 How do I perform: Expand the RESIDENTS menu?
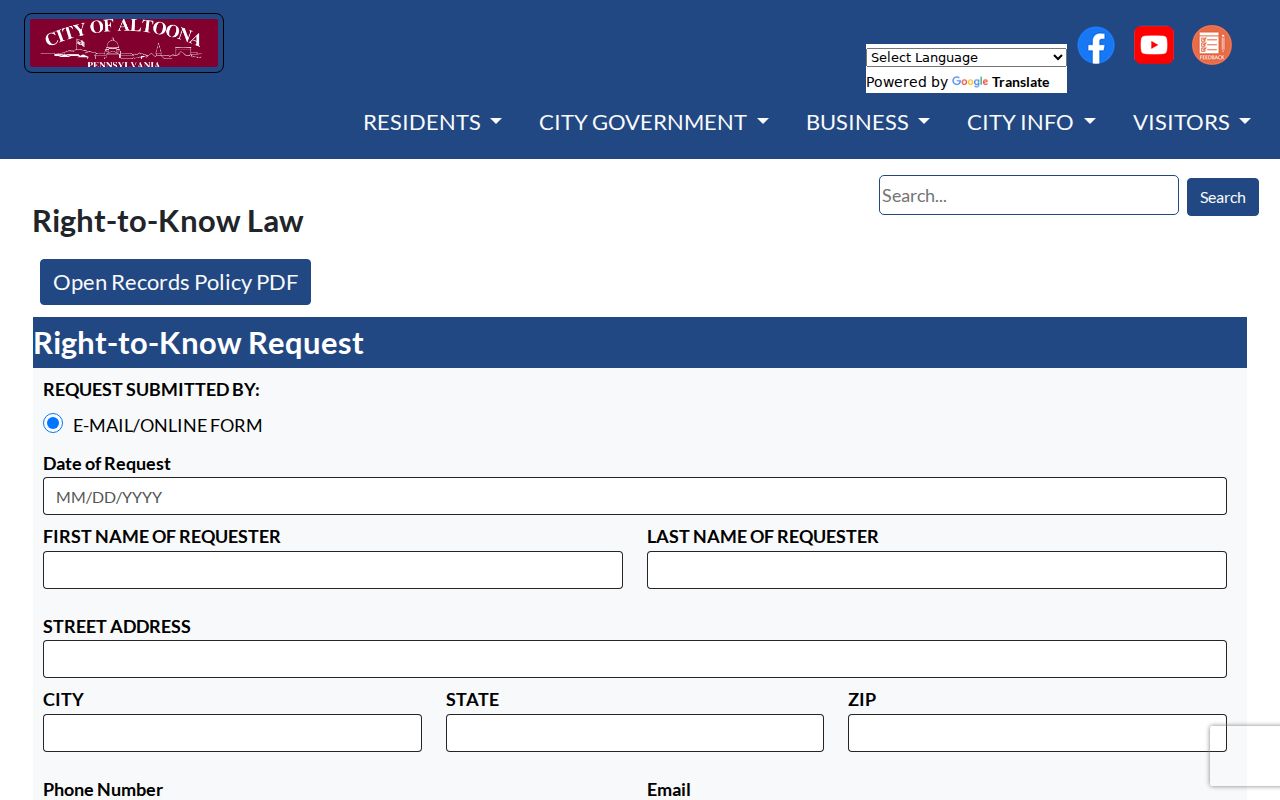(432, 122)
